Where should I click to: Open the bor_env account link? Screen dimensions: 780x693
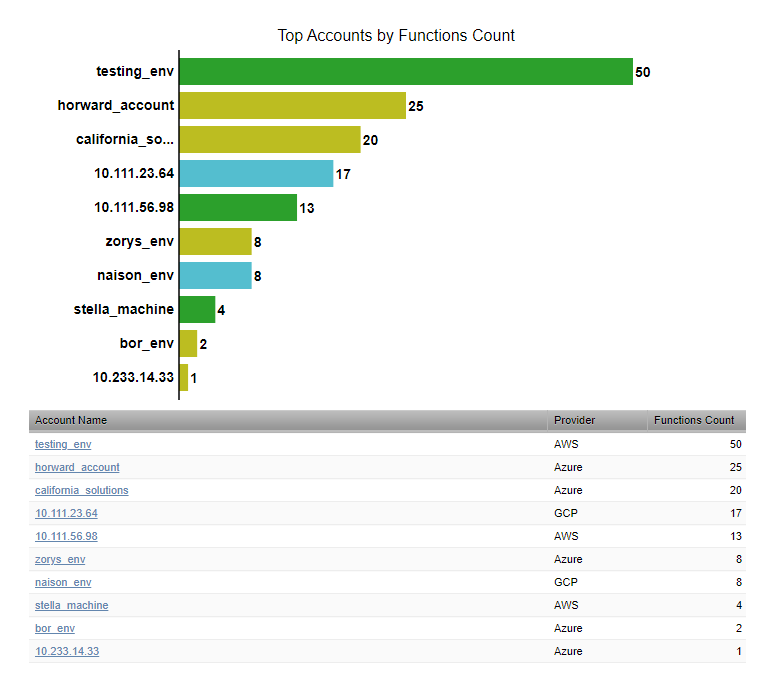pos(55,628)
